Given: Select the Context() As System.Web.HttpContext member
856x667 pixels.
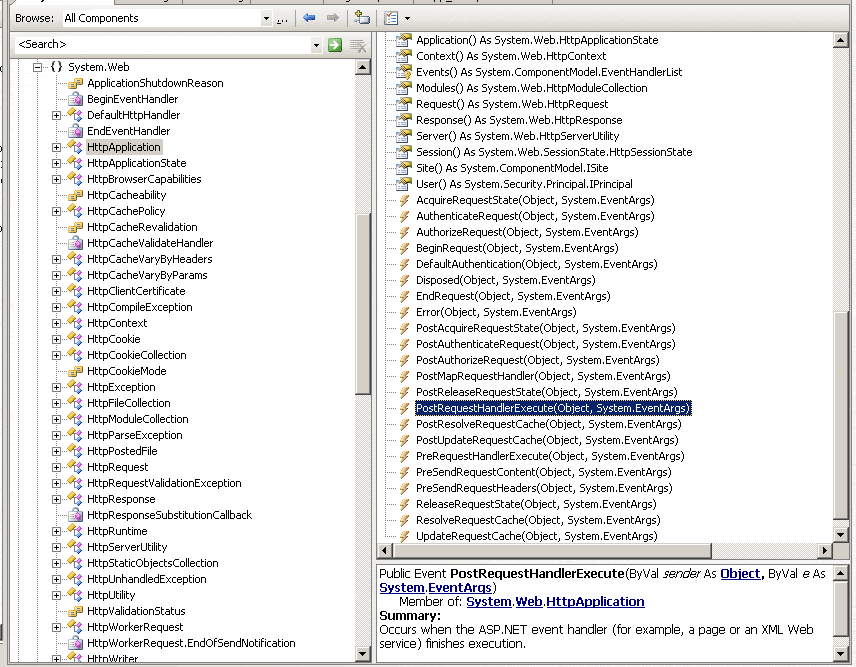Looking at the screenshot, I should [x=511, y=56].
